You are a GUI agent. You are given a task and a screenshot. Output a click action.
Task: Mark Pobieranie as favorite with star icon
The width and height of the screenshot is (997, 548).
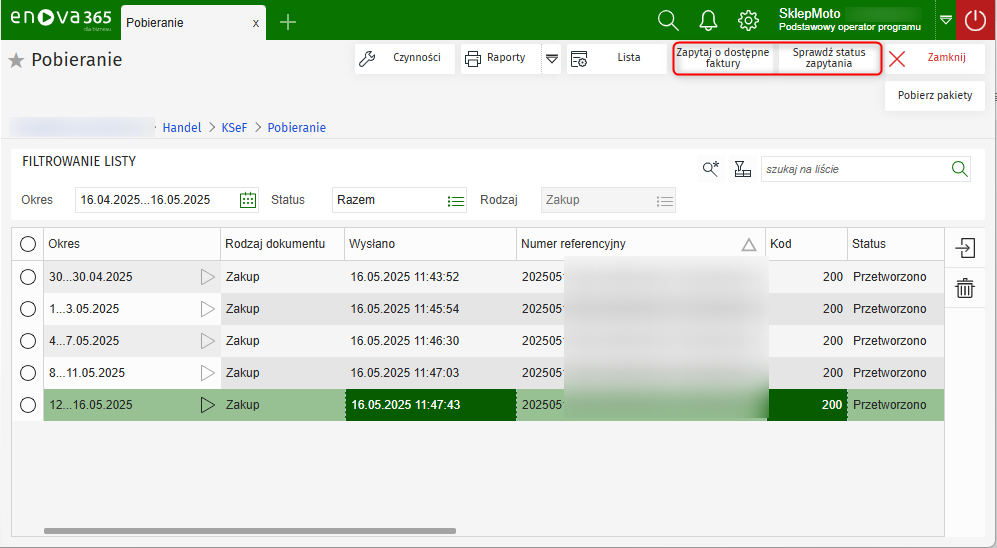pos(16,61)
